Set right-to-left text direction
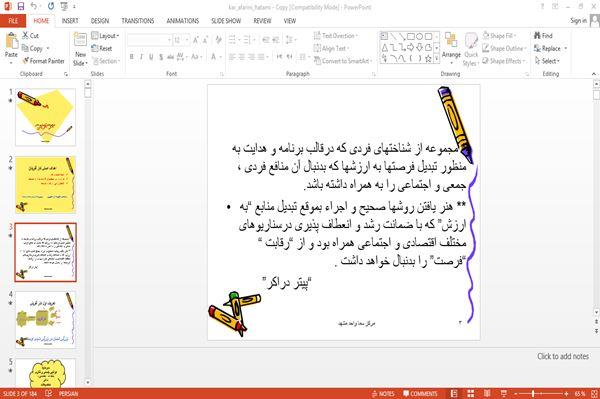The width and height of the screenshot is (600, 399). pyautogui.click(x=290, y=57)
